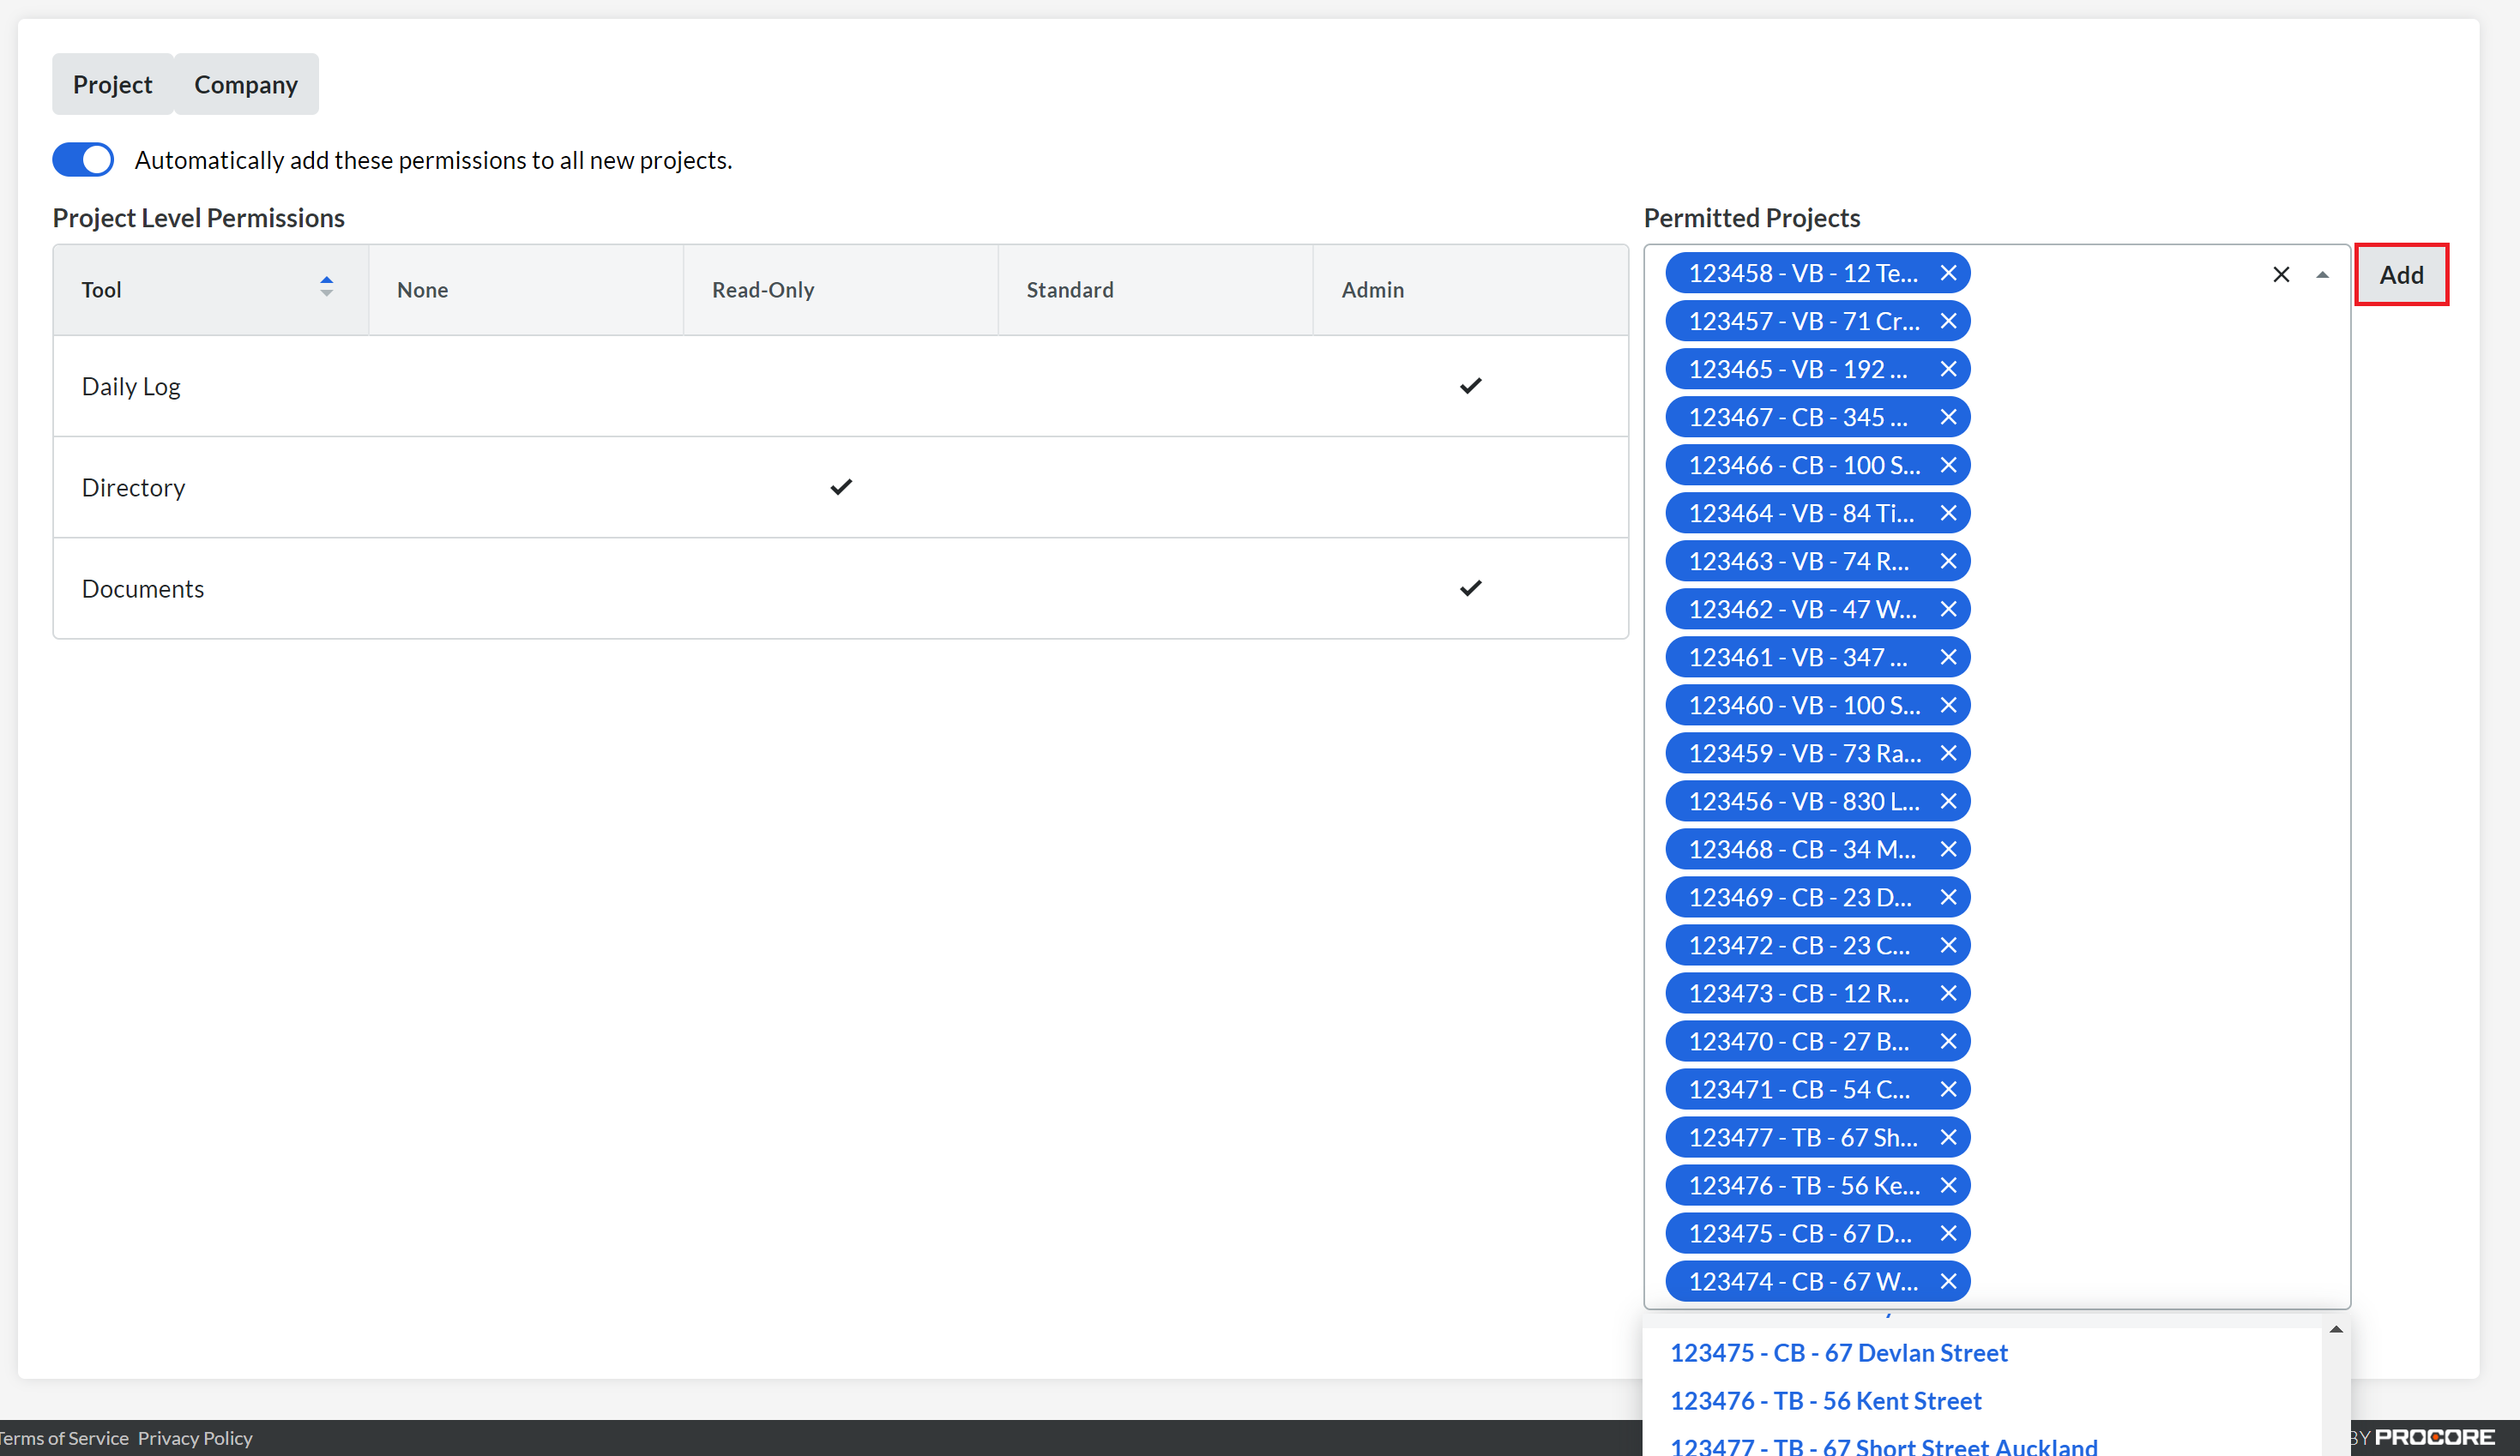The height and width of the screenshot is (1456, 2520).
Task: Remove project chip 123471 - CB - 54 C...
Action: tap(1948, 1089)
